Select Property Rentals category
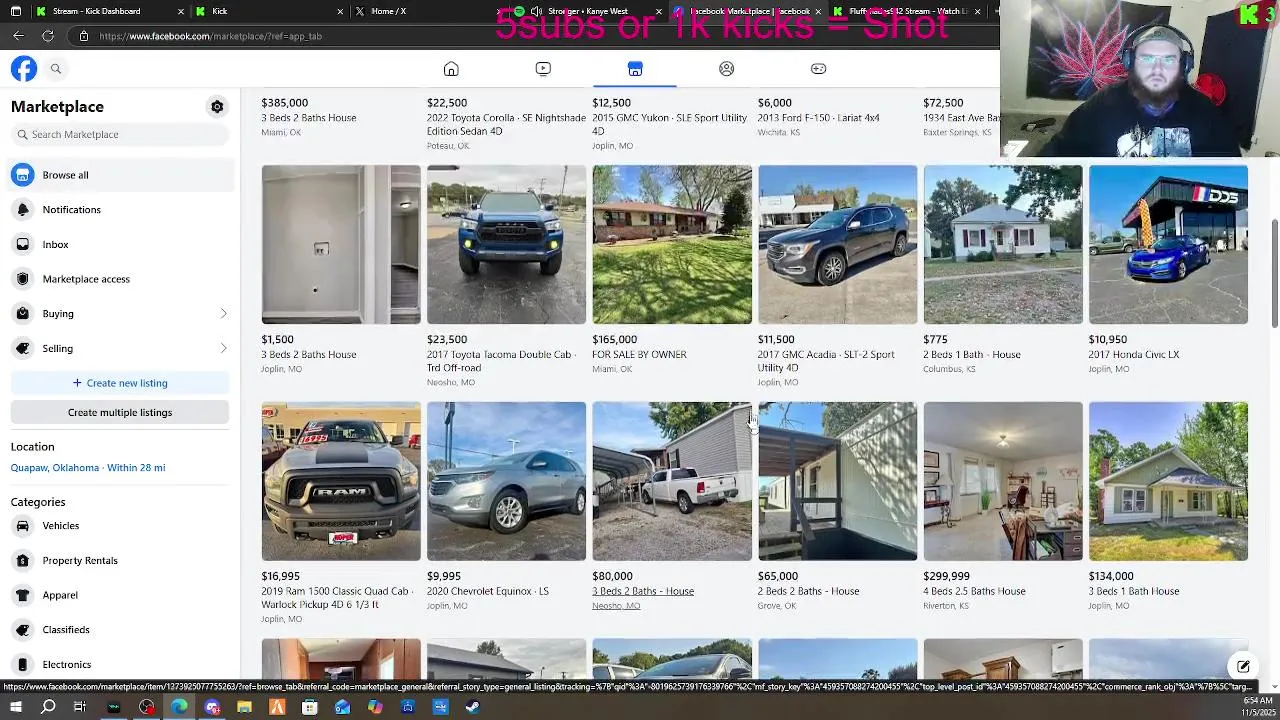 120,561
